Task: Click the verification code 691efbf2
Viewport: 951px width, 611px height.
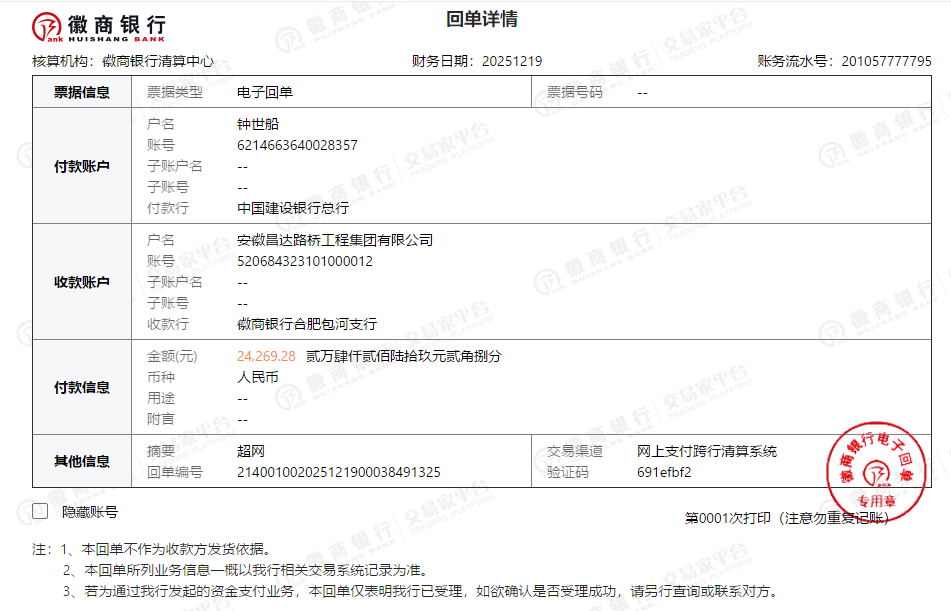Action: pyautogui.click(x=664, y=472)
